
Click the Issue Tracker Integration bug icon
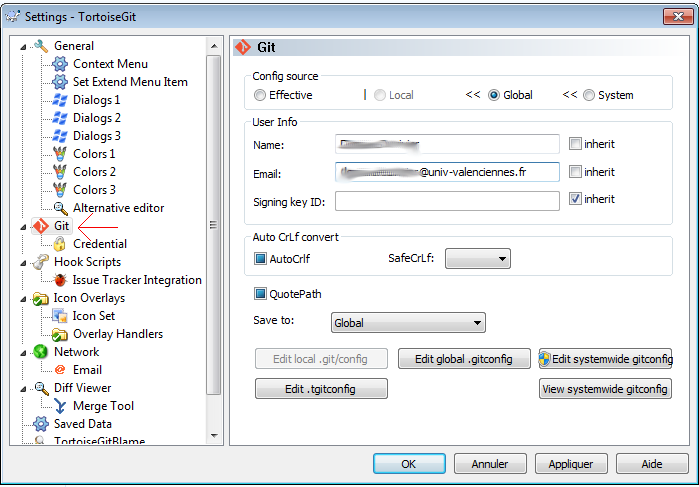[x=60, y=280]
